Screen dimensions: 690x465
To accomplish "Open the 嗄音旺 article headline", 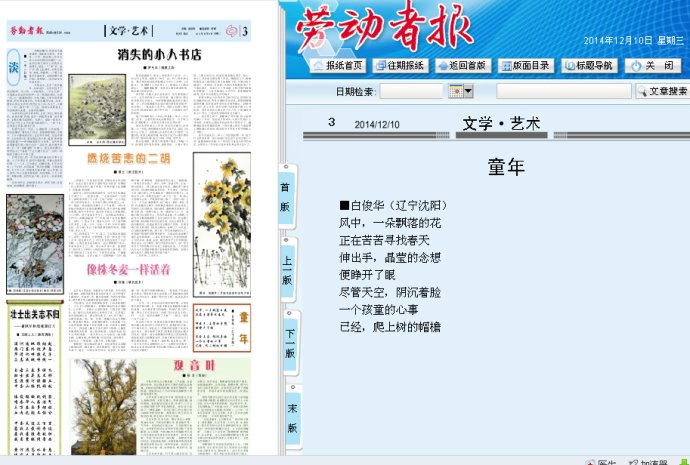I will 194,365.
